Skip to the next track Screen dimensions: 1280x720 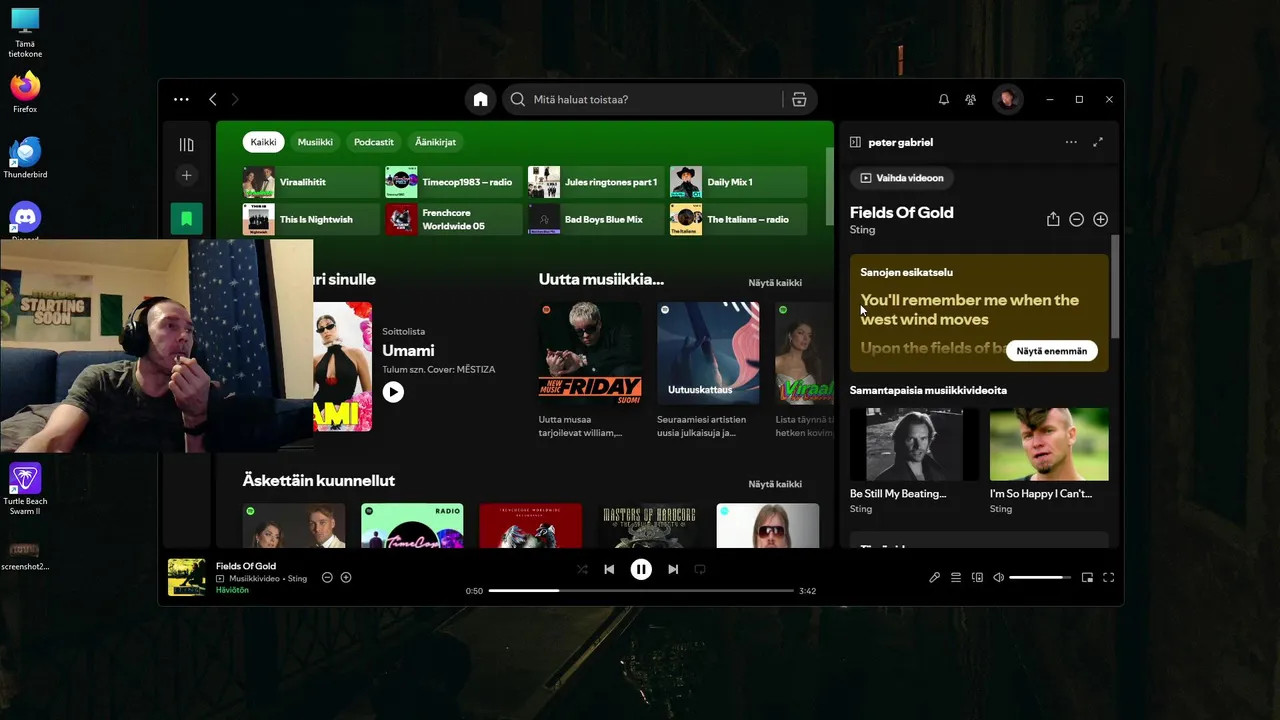pyautogui.click(x=673, y=569)
